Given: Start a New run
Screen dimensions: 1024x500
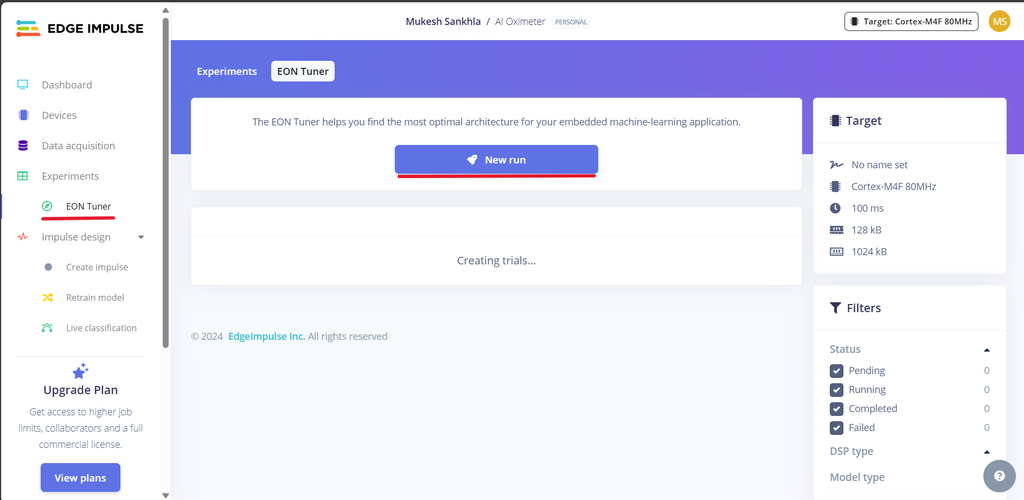Looking at the screenshot, I should tap(496, 160).
